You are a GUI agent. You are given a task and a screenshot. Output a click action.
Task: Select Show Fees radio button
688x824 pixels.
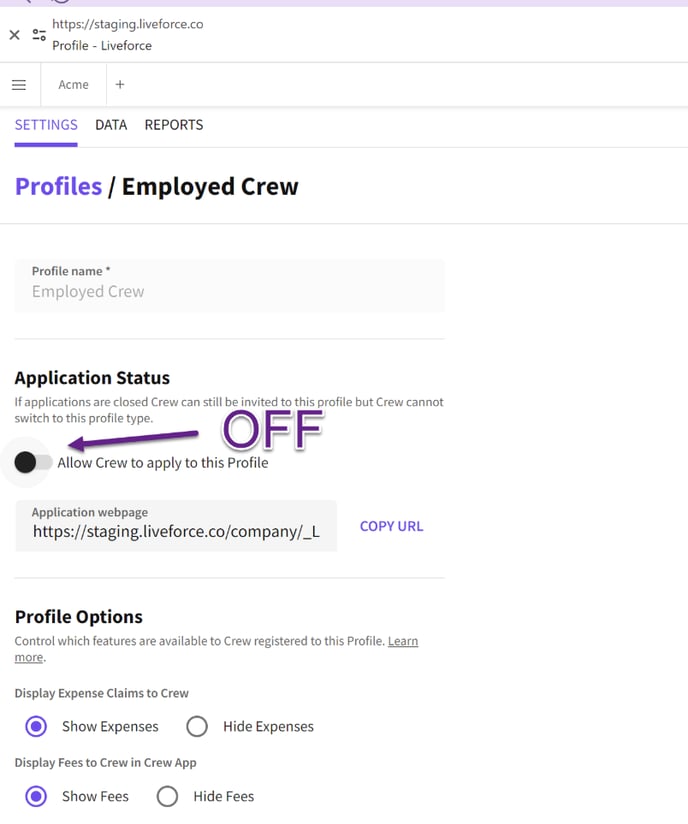coord(37,796)
